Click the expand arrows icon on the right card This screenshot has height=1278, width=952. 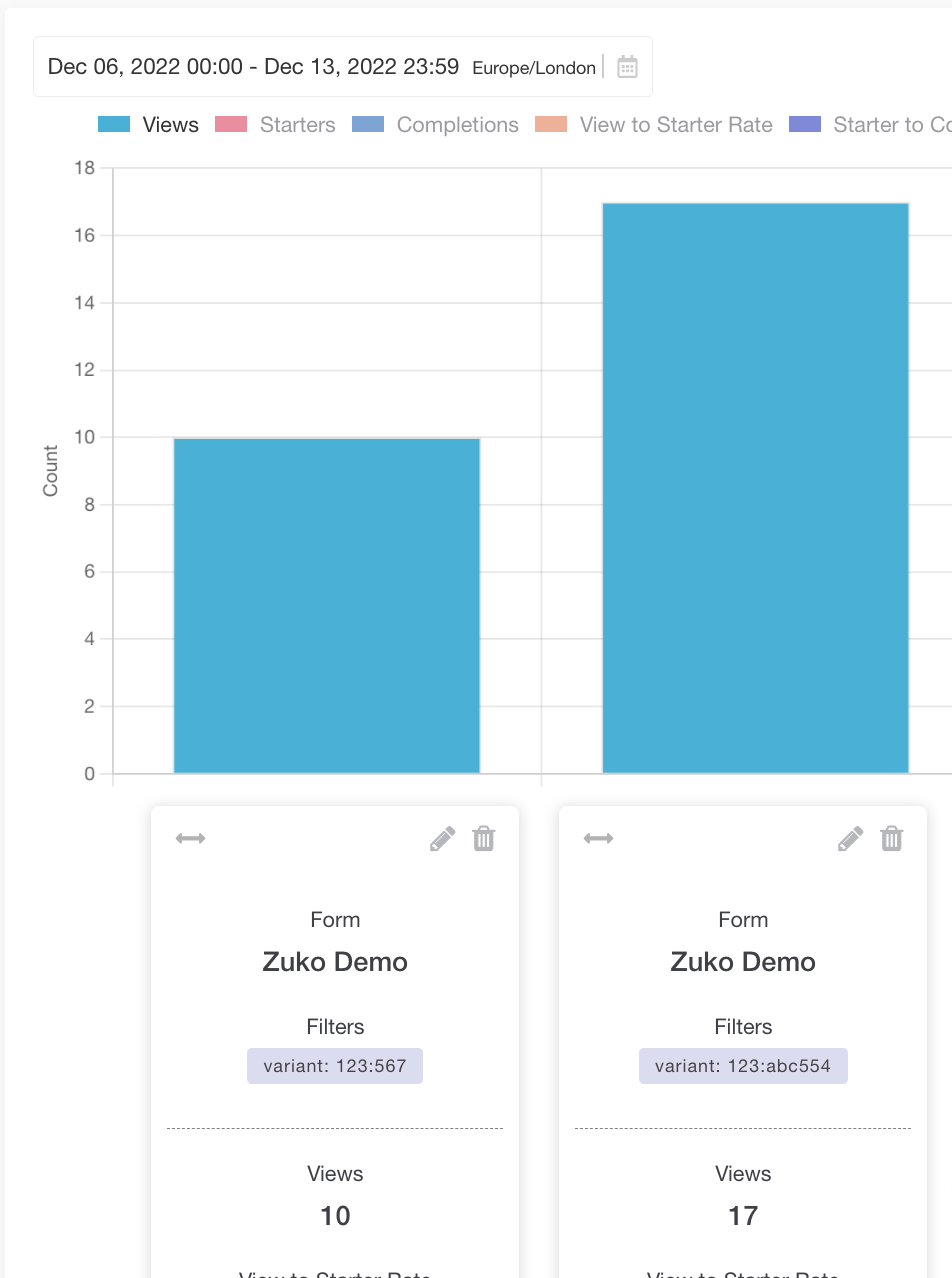click(598, 838)
